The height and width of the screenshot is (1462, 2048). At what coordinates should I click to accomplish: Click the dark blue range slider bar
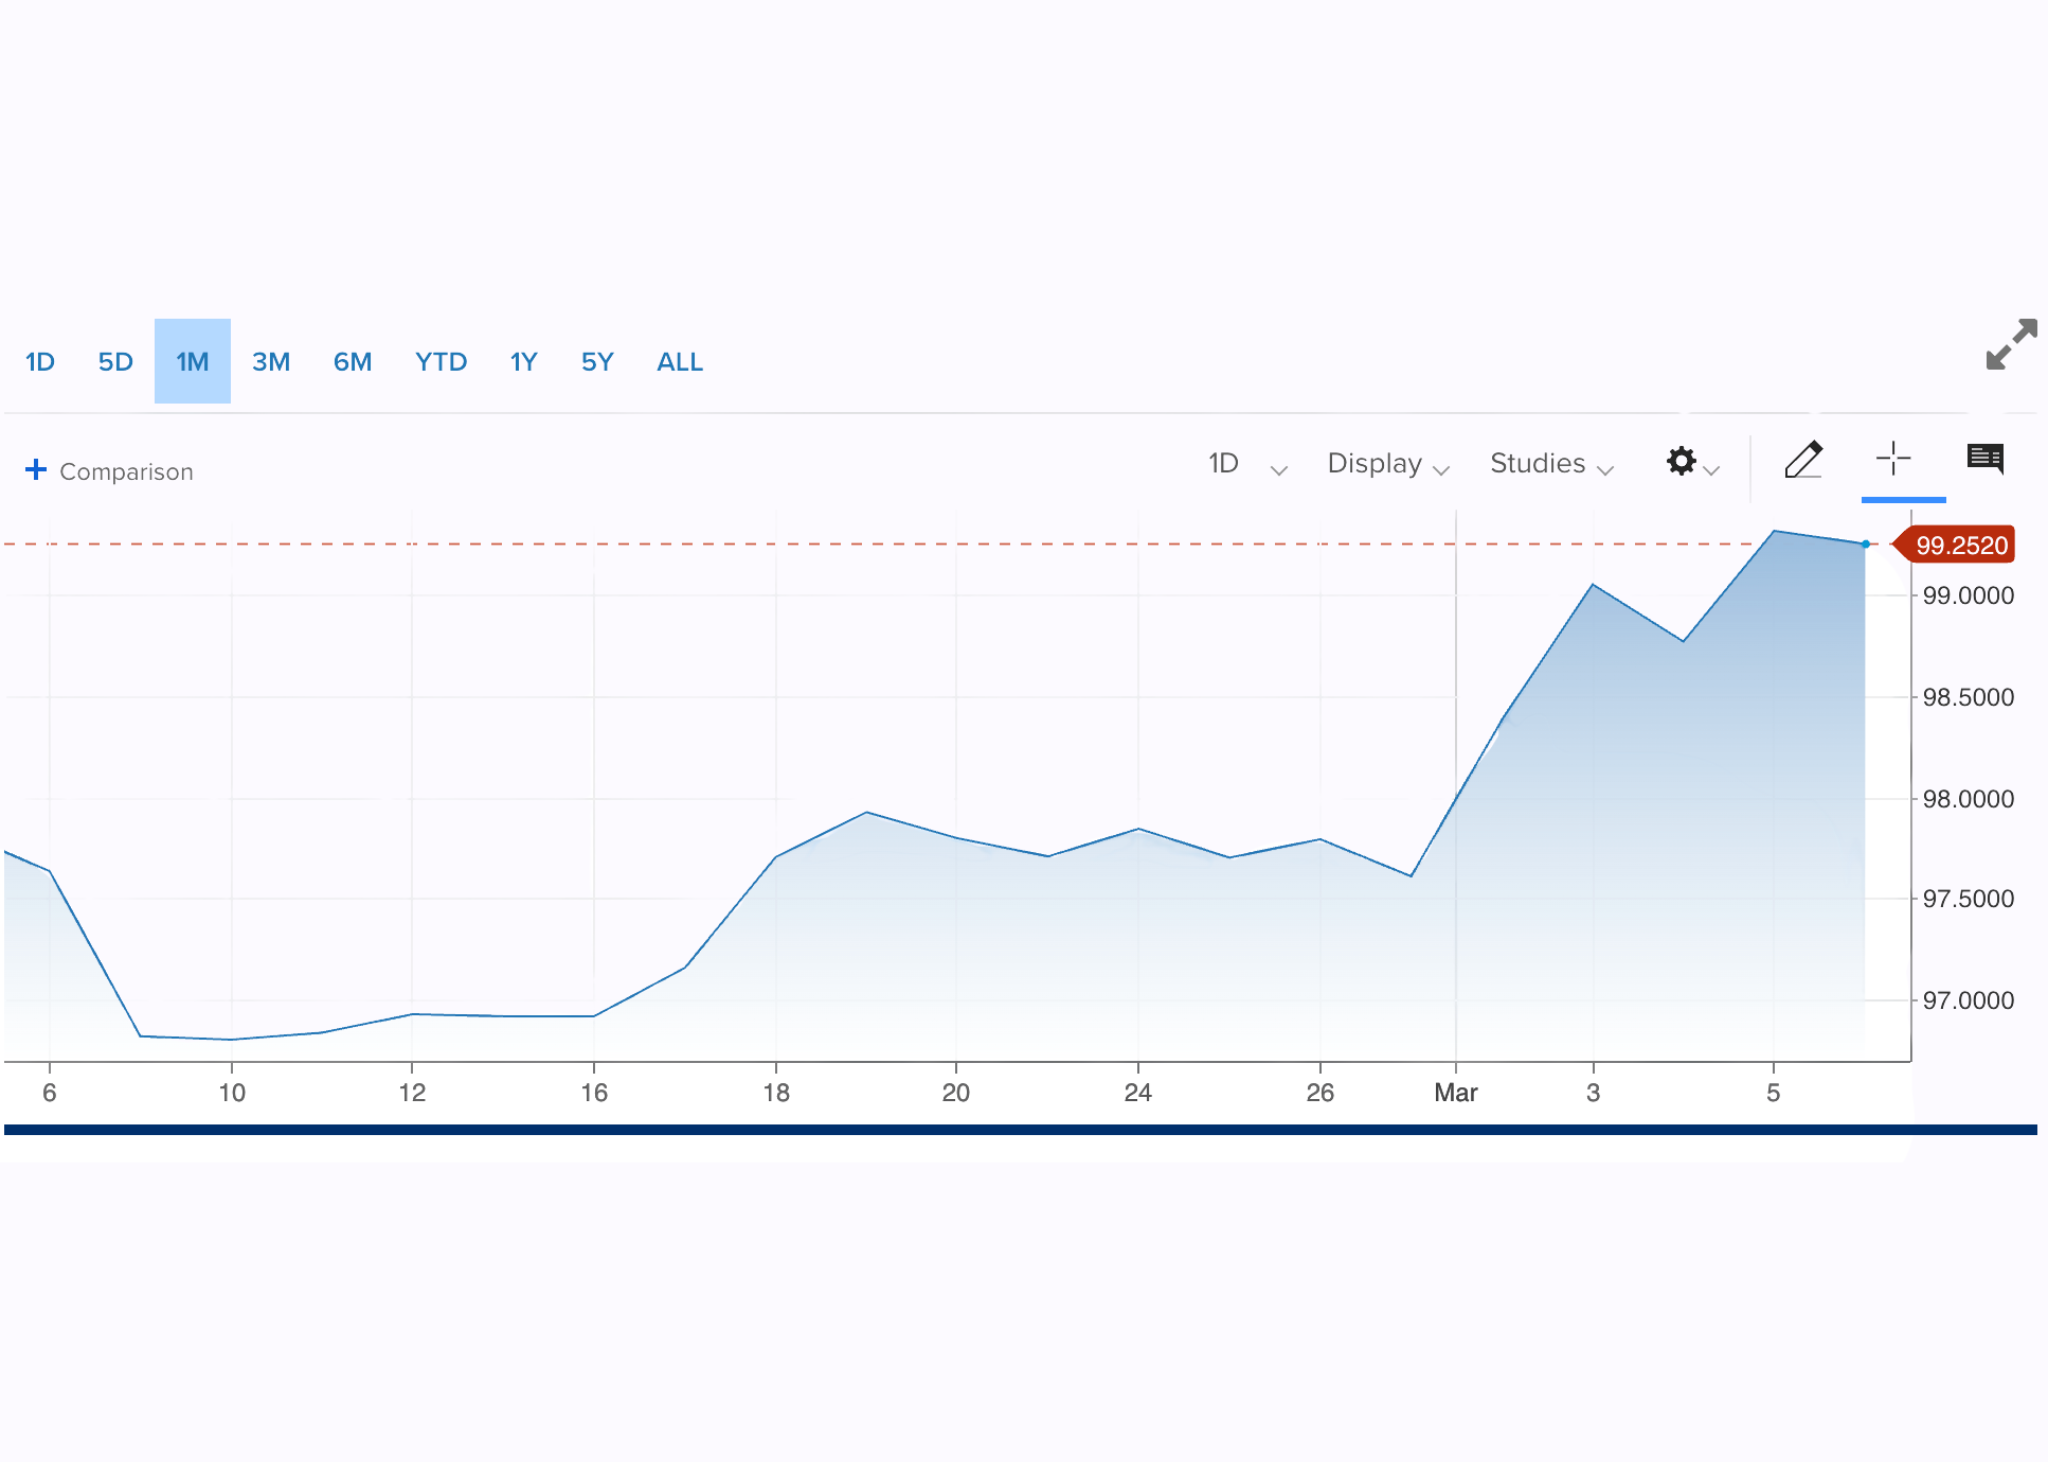click(x=1020, y=1130)
